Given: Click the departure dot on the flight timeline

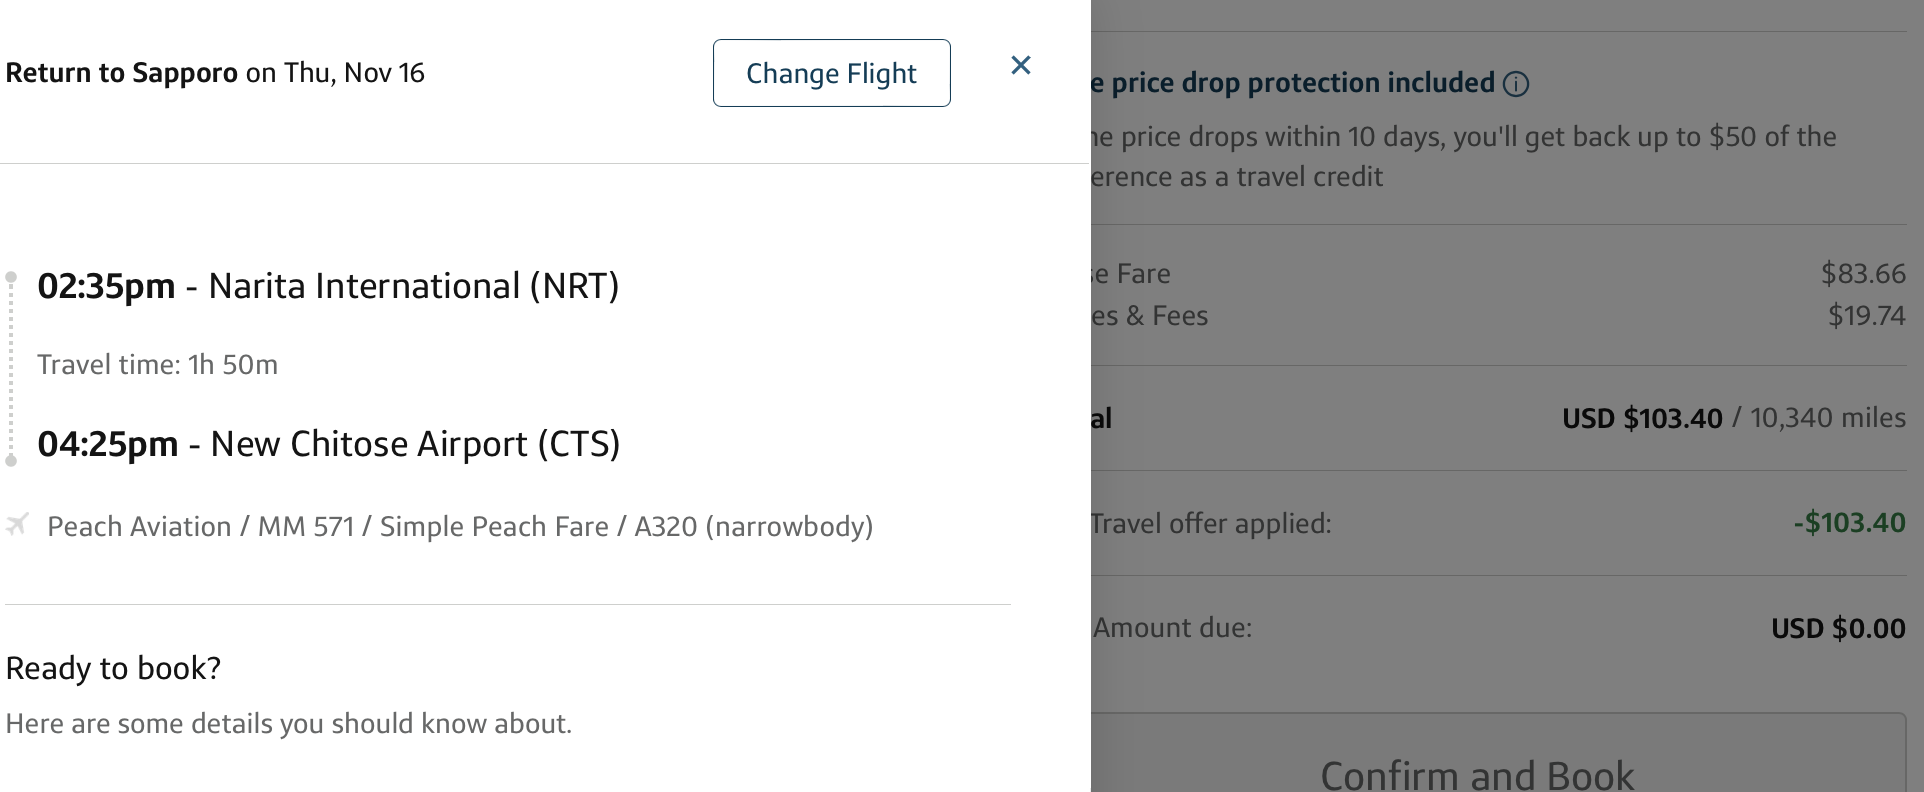Looking at the screenshot, I should [x=11, y=277].
